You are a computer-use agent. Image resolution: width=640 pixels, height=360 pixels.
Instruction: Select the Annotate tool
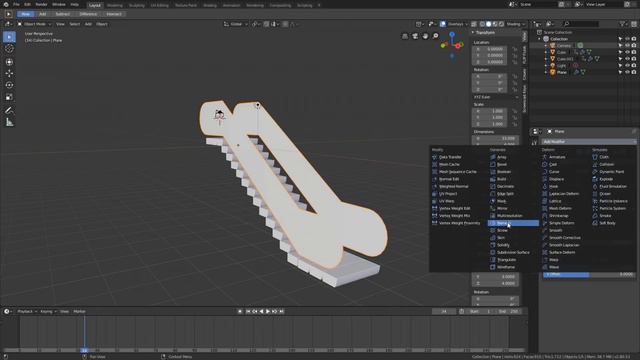coord(9,110)
